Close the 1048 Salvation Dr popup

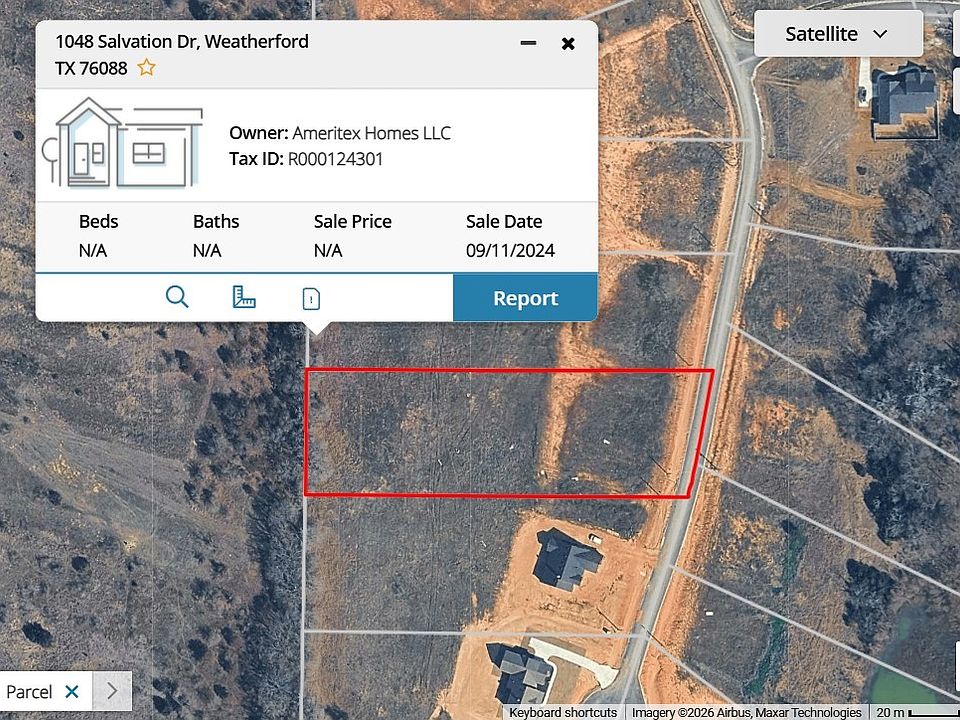[x=568, y=43]
